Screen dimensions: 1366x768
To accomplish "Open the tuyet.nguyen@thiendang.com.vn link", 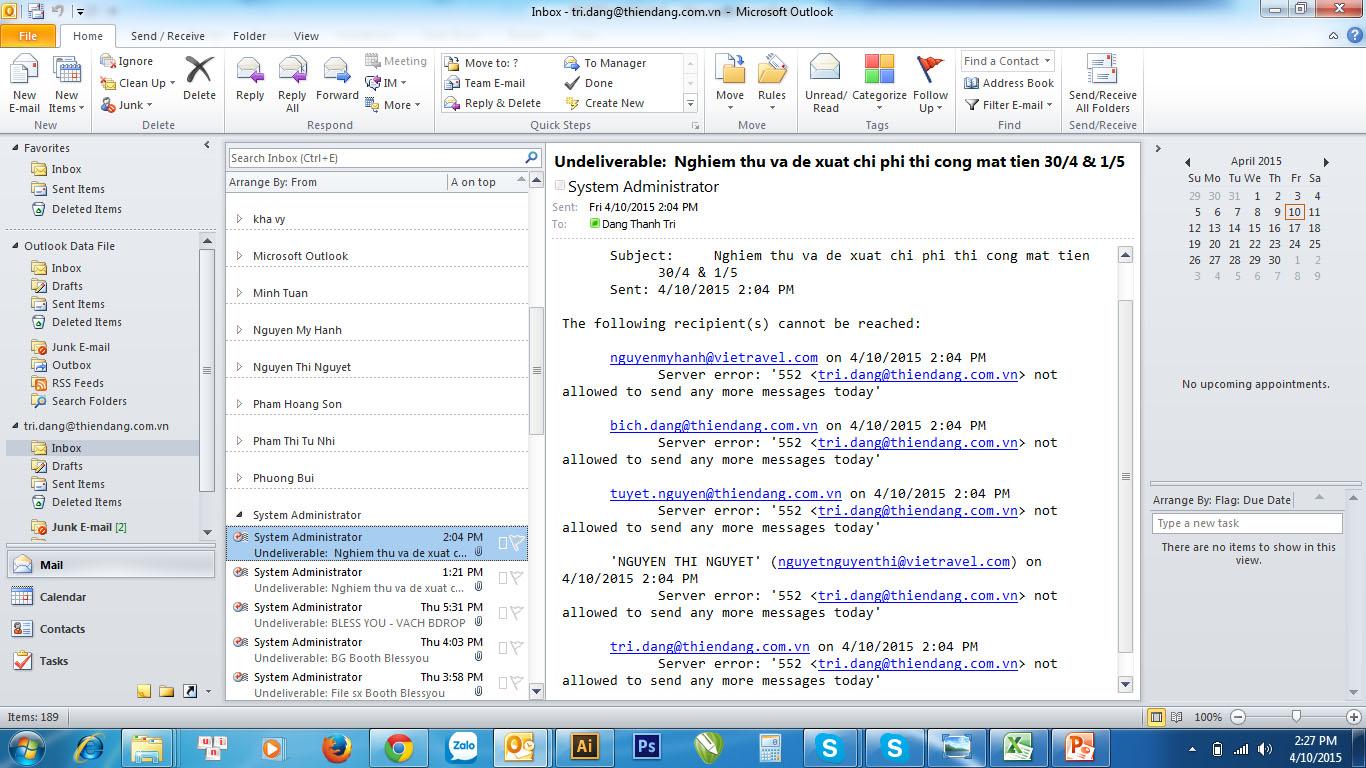I will [x=726, y=493].
